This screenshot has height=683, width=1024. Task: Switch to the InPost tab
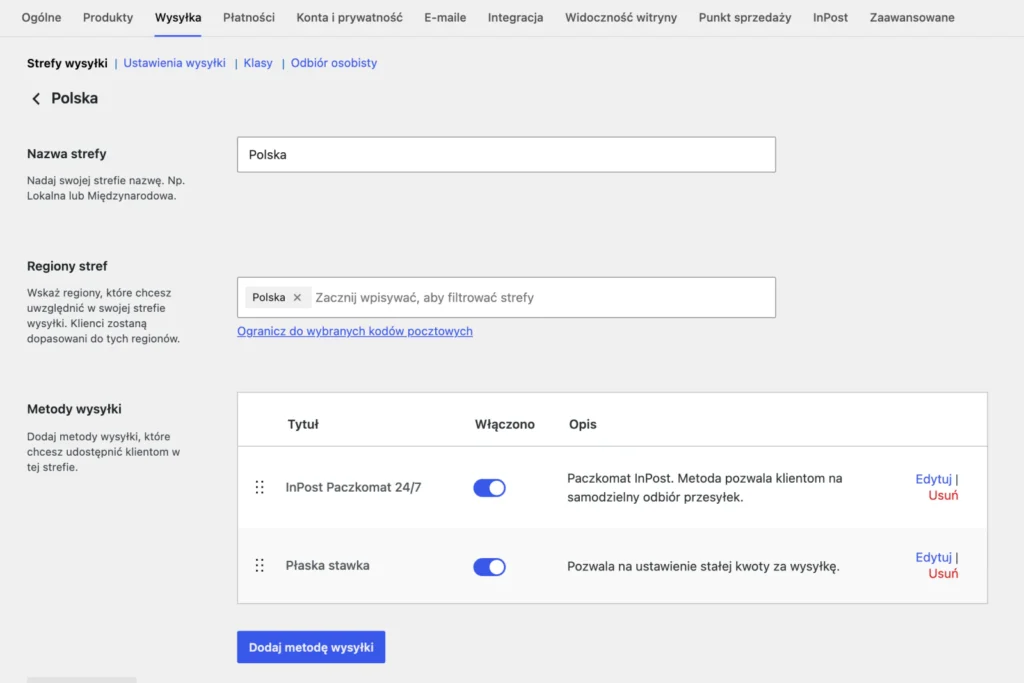pyautogui.click(x=831, y=18)
